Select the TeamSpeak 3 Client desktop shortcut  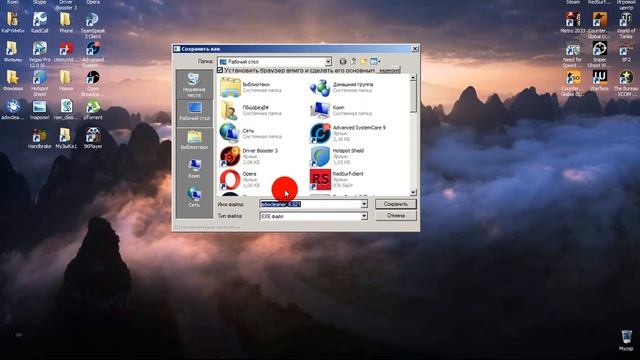93,25
